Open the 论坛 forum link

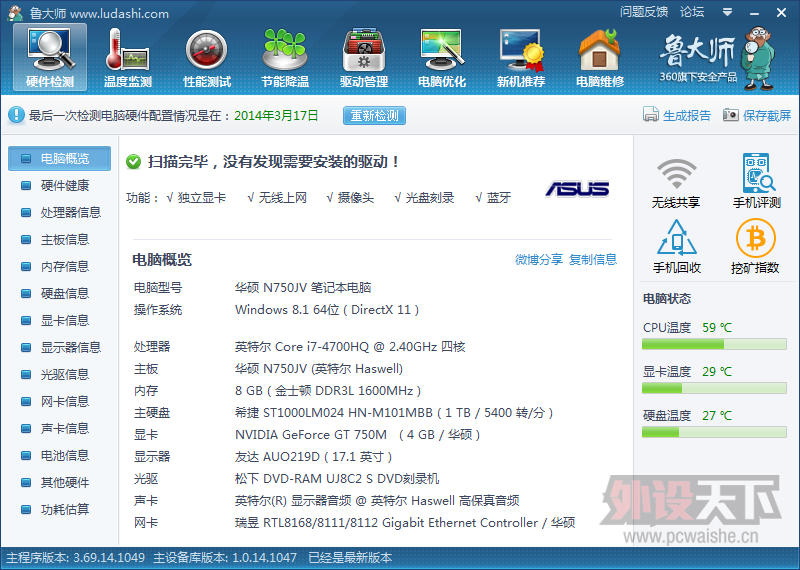pos(692,12)
